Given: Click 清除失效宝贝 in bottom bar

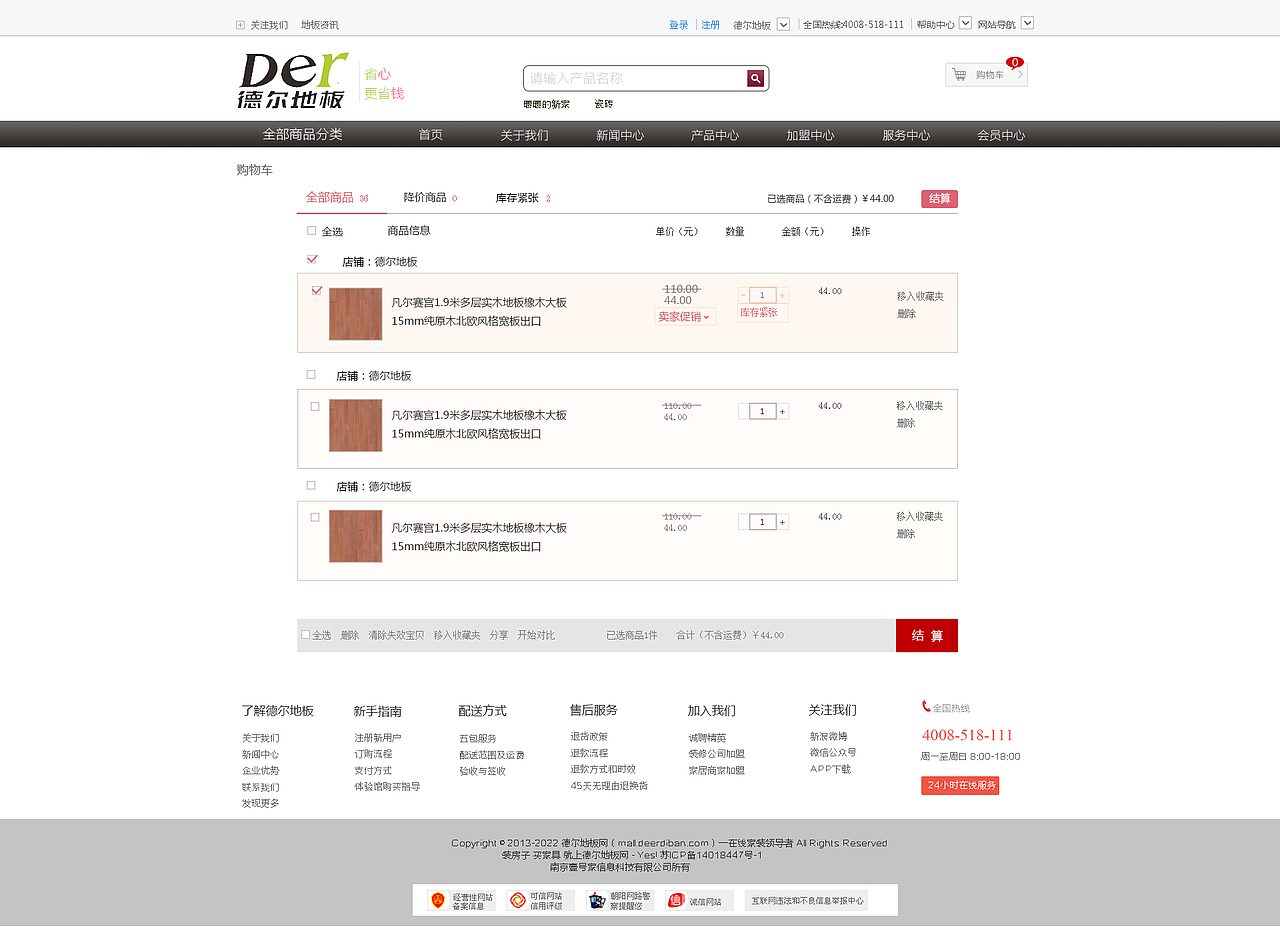Looking at the screenshot, I should 396,635.
